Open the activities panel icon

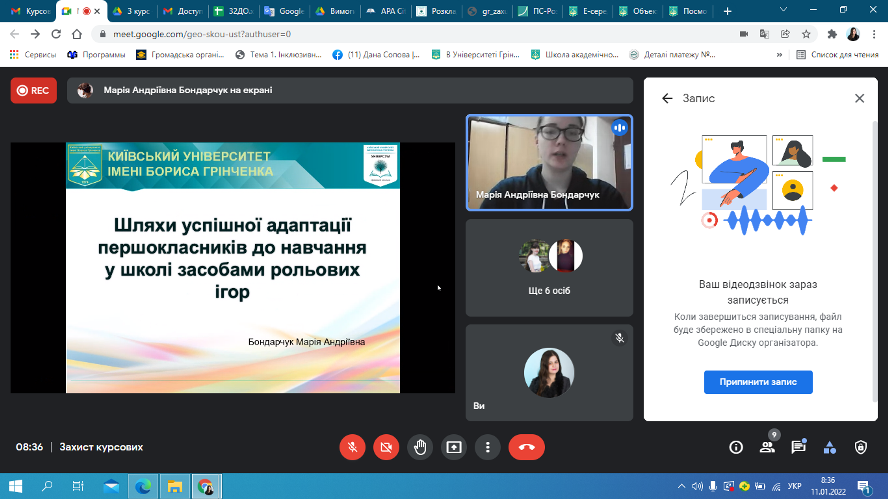(829, 447)
